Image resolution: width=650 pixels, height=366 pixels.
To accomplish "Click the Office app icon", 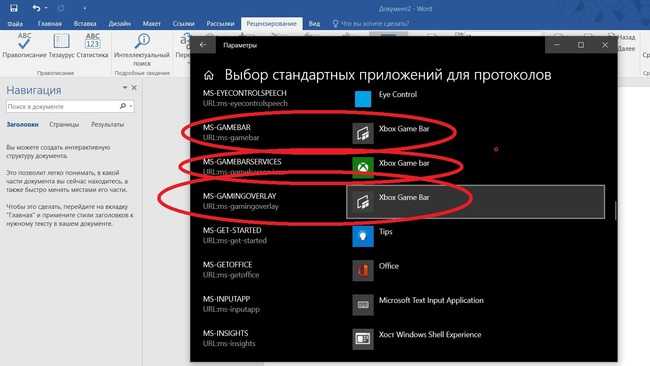I will click(x=363, y=271).
